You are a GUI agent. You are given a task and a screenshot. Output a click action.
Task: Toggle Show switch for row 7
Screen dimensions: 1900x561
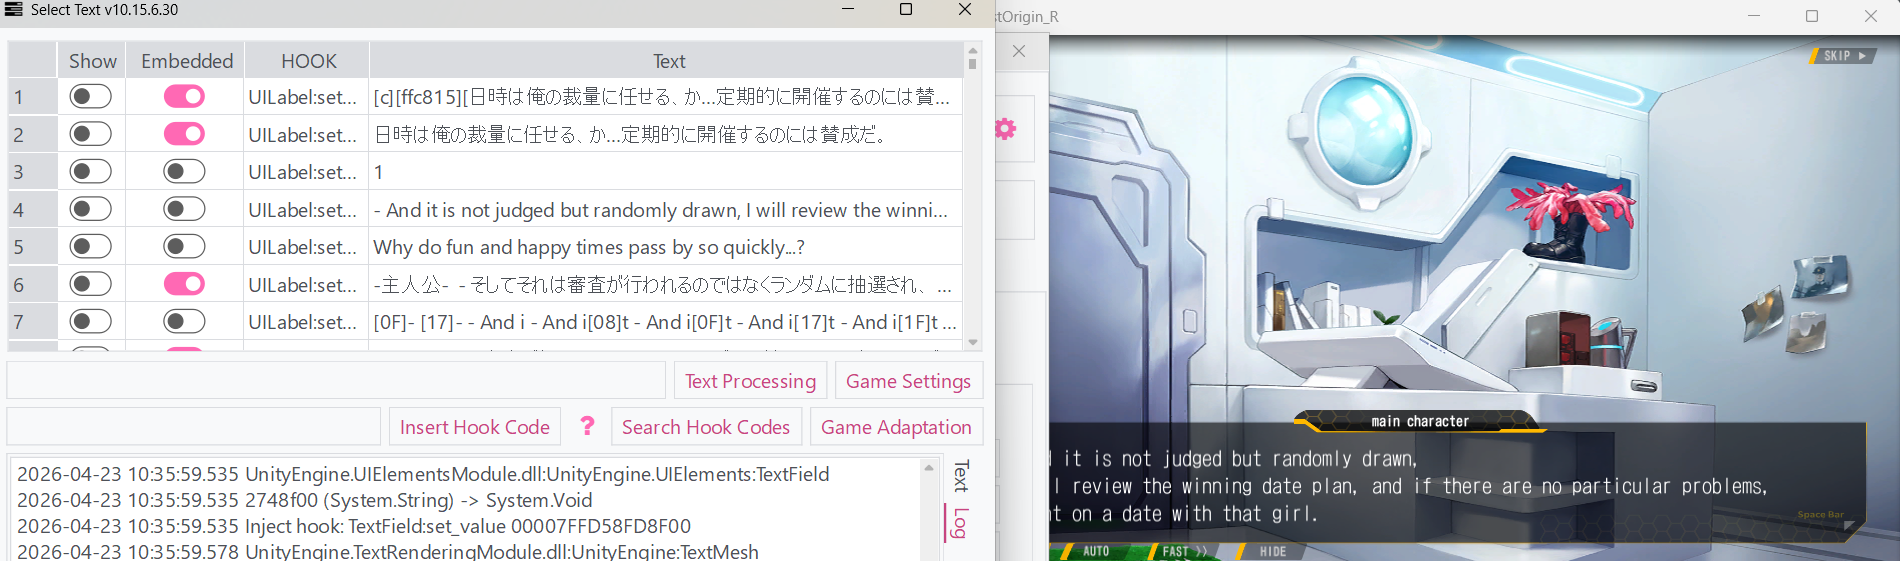90,321
